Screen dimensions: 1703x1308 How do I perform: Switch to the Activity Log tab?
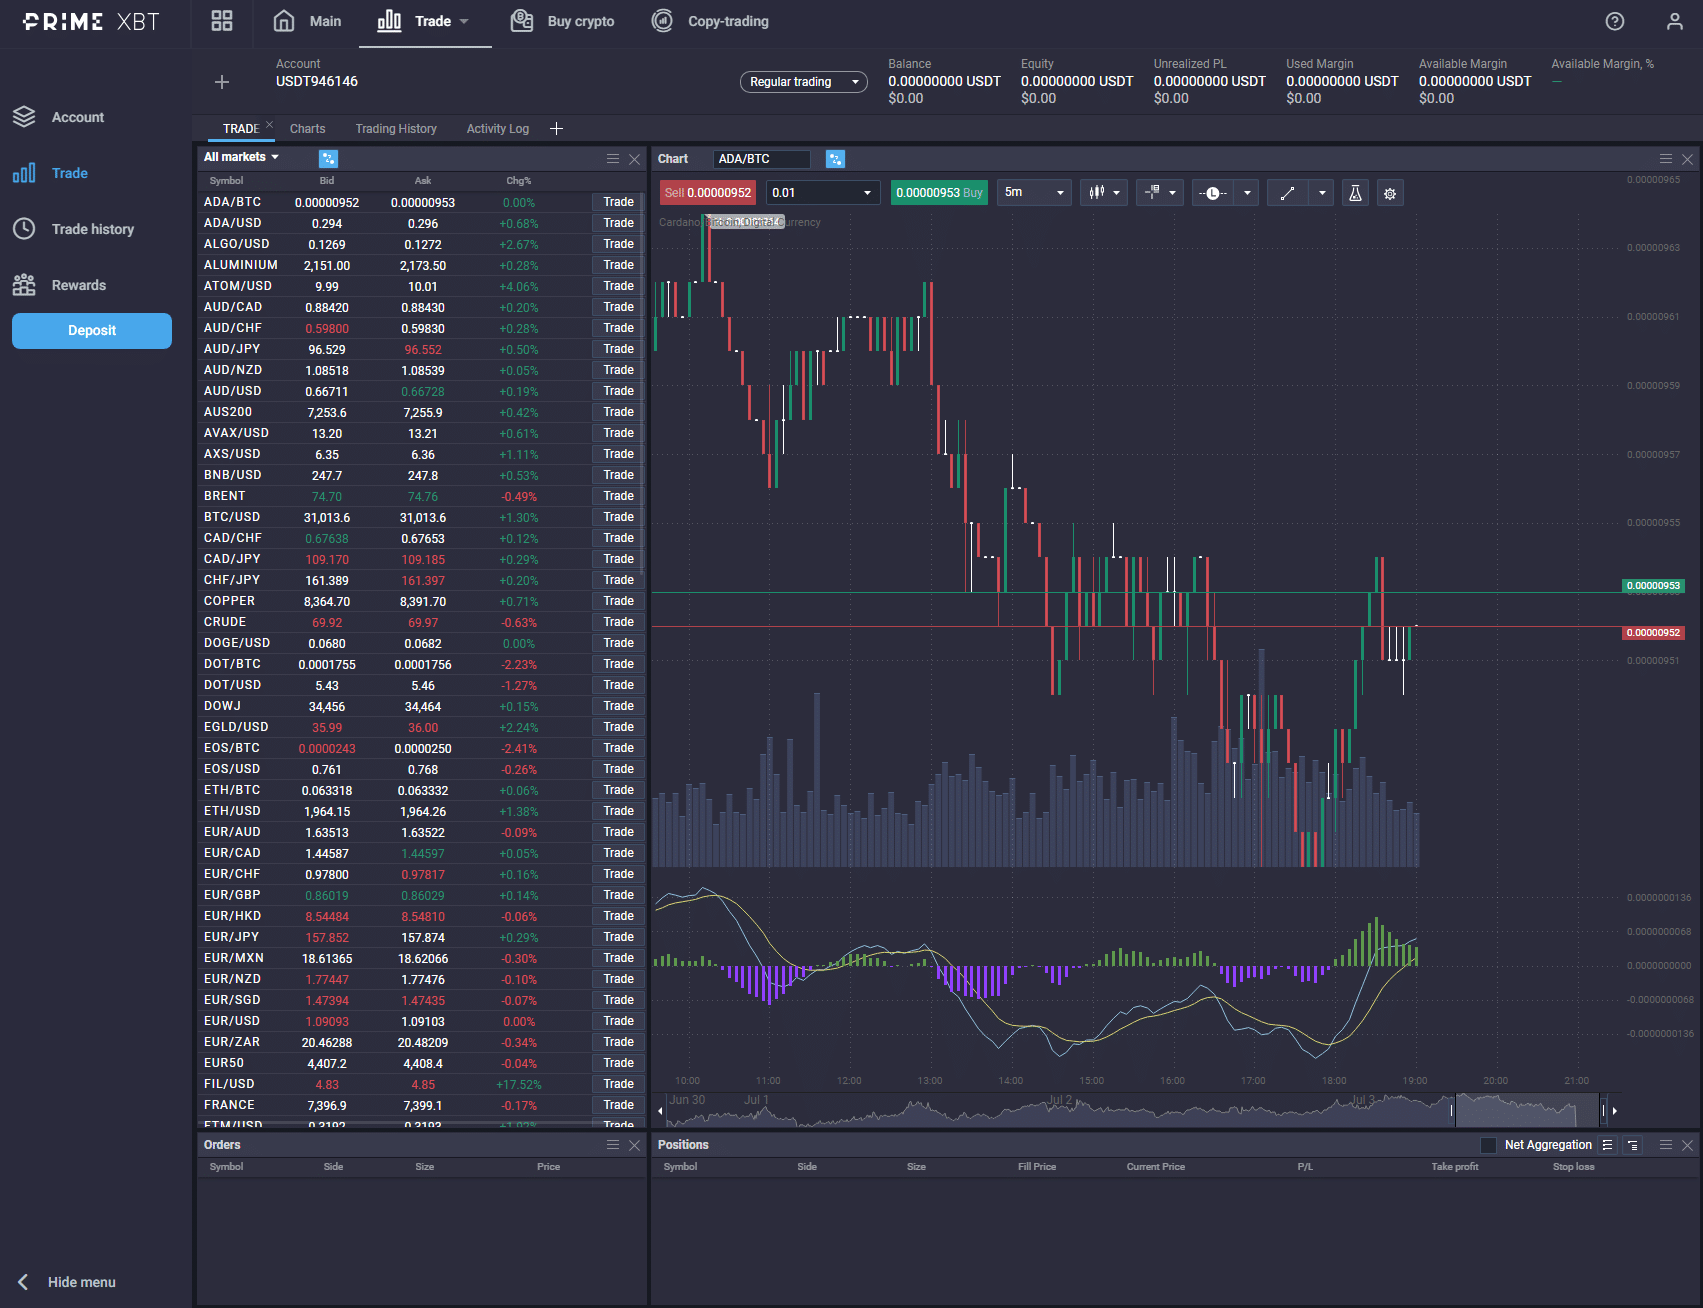(497, 129)
